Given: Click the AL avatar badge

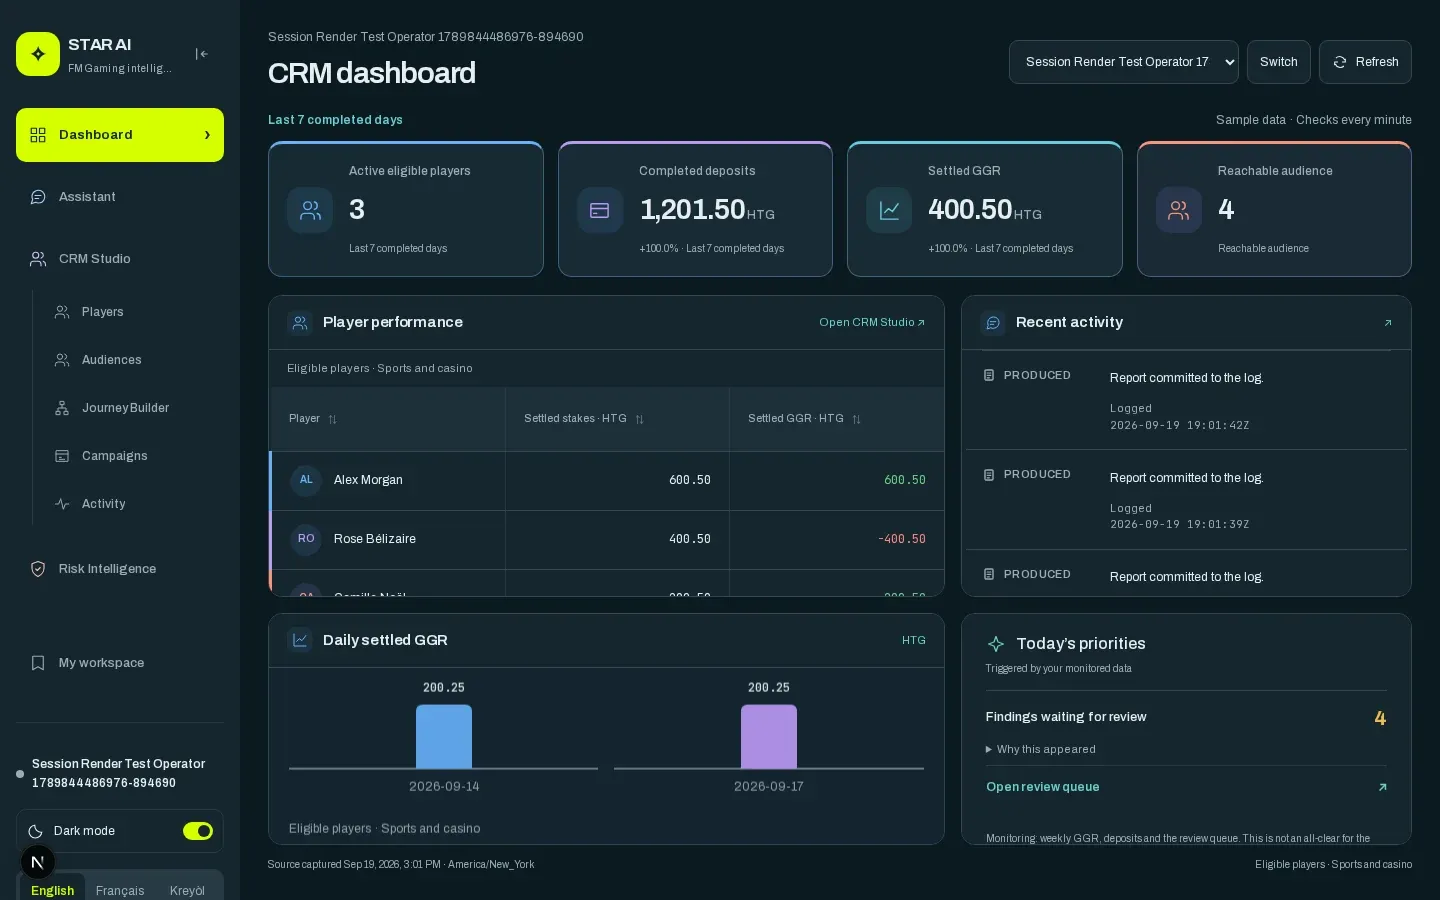Looking at the screenshot, I should 306,480.
